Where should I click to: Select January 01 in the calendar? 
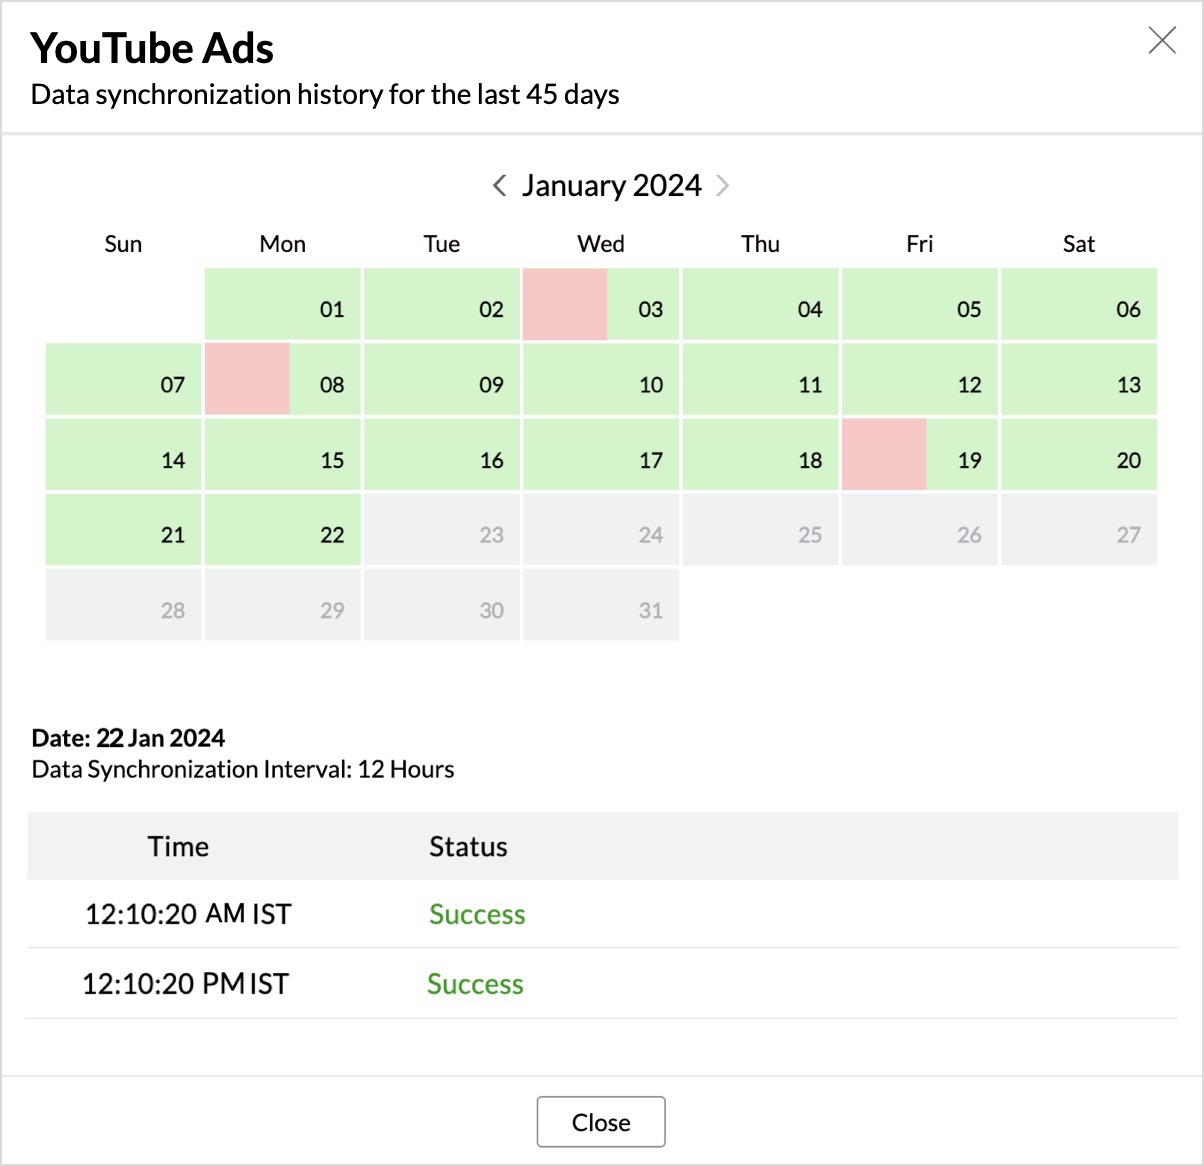[x=283, y=304]
